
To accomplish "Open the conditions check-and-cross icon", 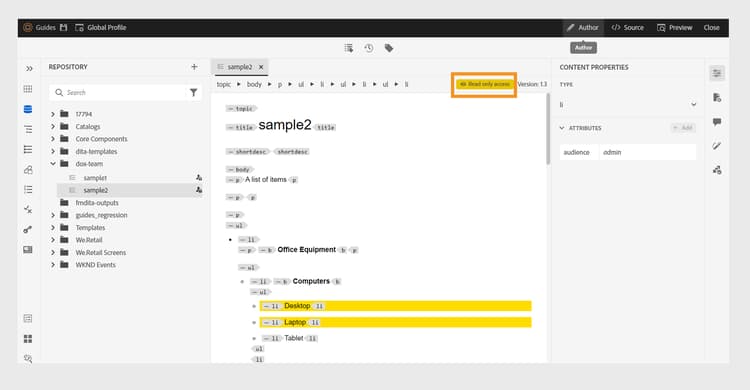I will click(x=28, y=209).
